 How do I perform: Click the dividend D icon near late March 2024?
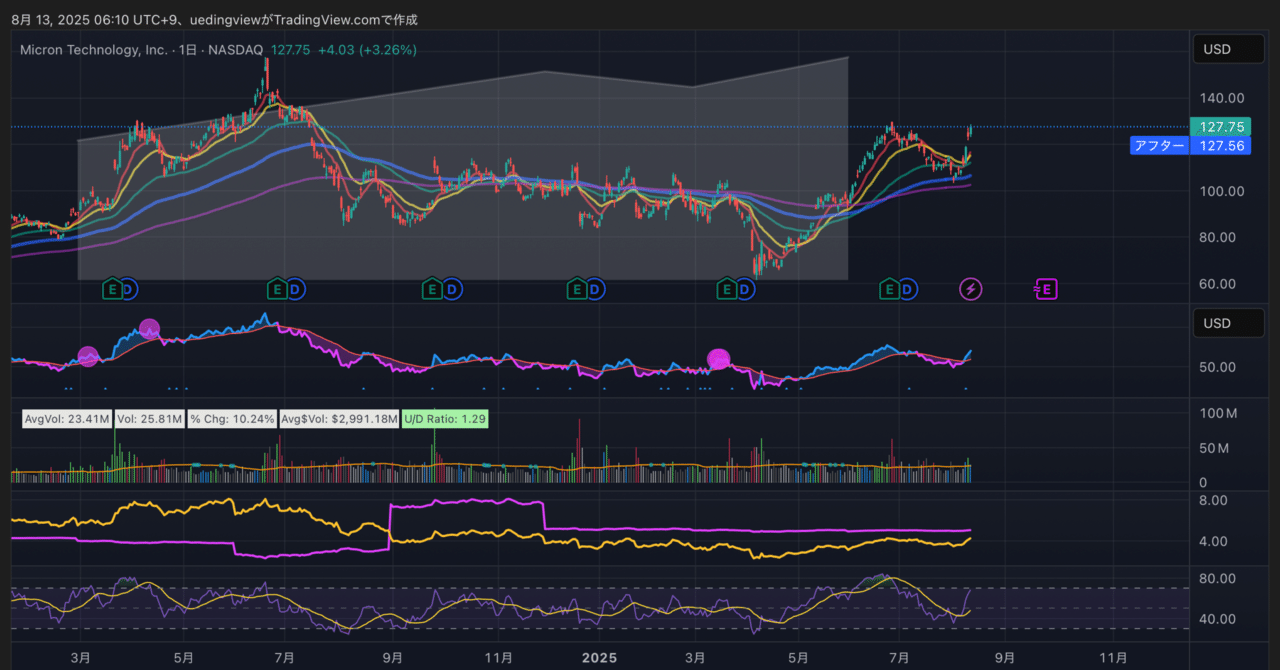[x=130, y=290]
